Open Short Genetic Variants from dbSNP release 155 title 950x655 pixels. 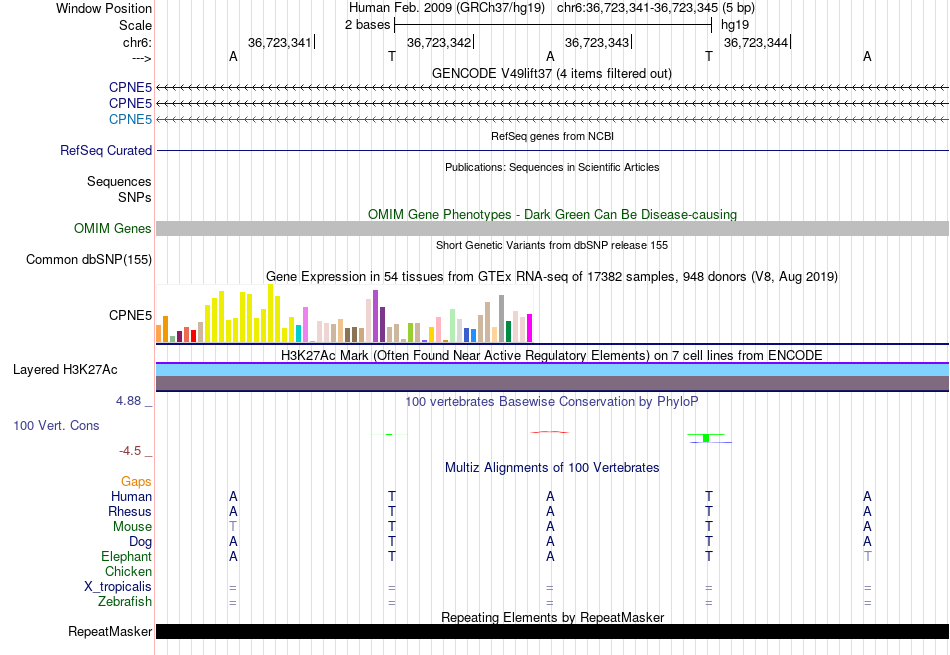coord(551,245)
